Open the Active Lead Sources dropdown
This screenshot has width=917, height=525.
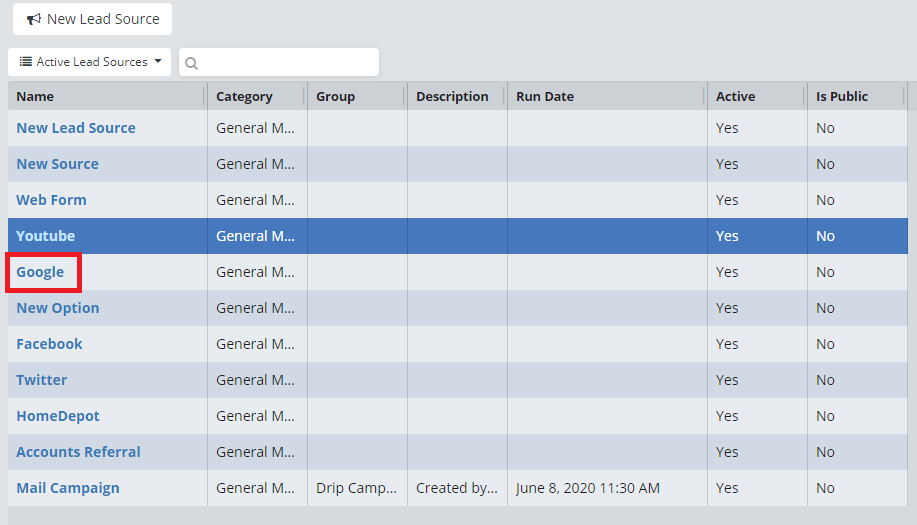pos(90,62)
